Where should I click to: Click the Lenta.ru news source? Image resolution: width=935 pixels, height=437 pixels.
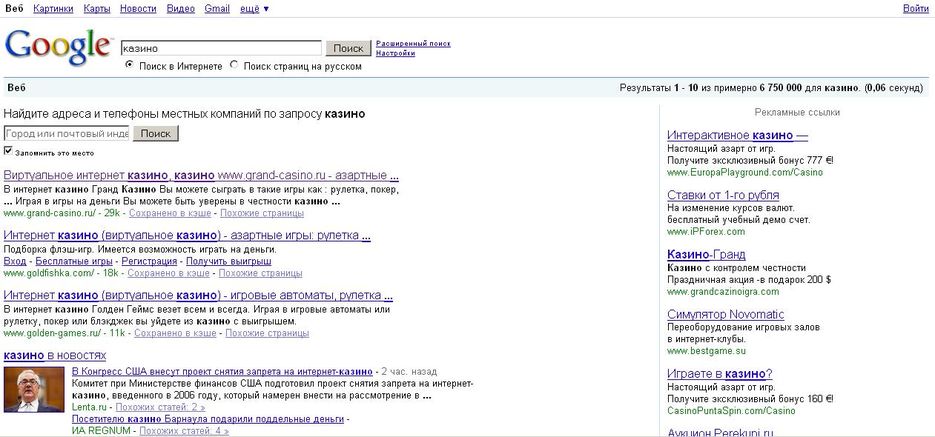coord(89,407)
